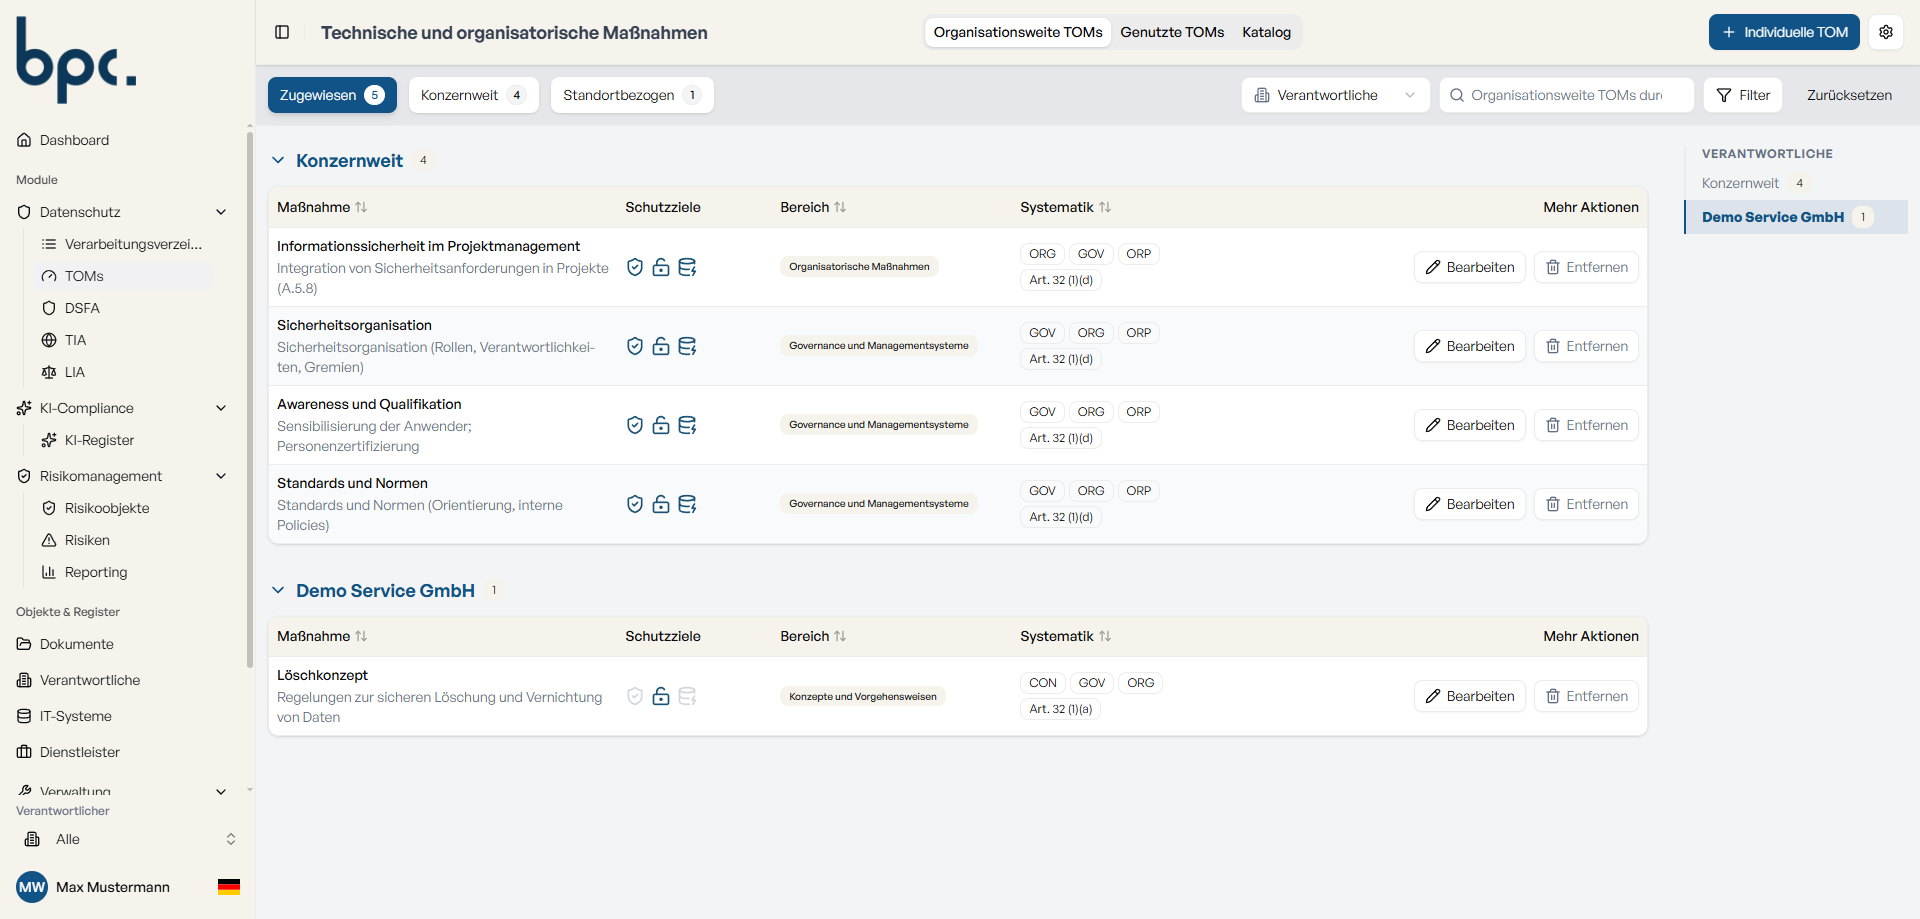Remove the Löschkonzept measure

coord(1586,696)
